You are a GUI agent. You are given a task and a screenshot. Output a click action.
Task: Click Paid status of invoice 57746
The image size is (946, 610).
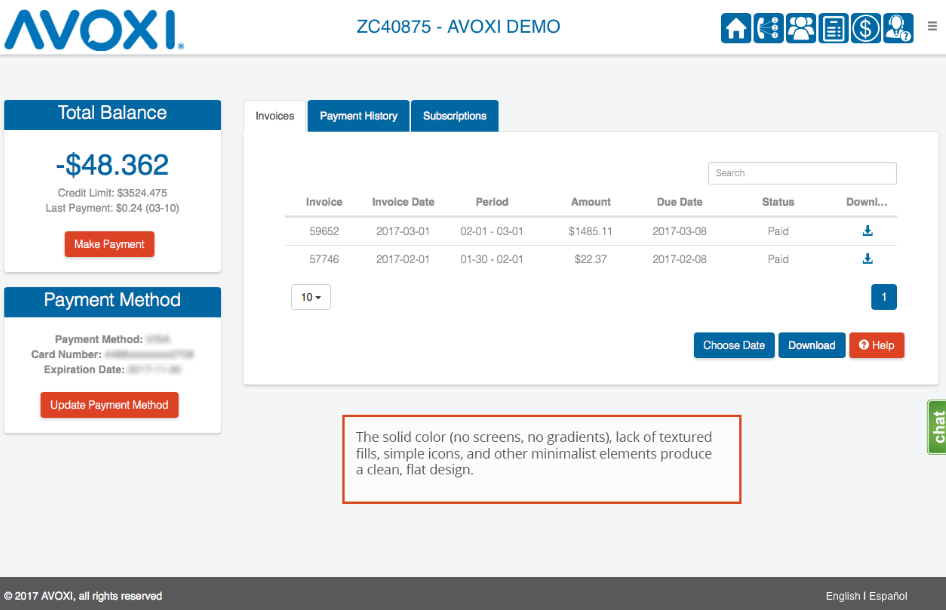point(778,259)
